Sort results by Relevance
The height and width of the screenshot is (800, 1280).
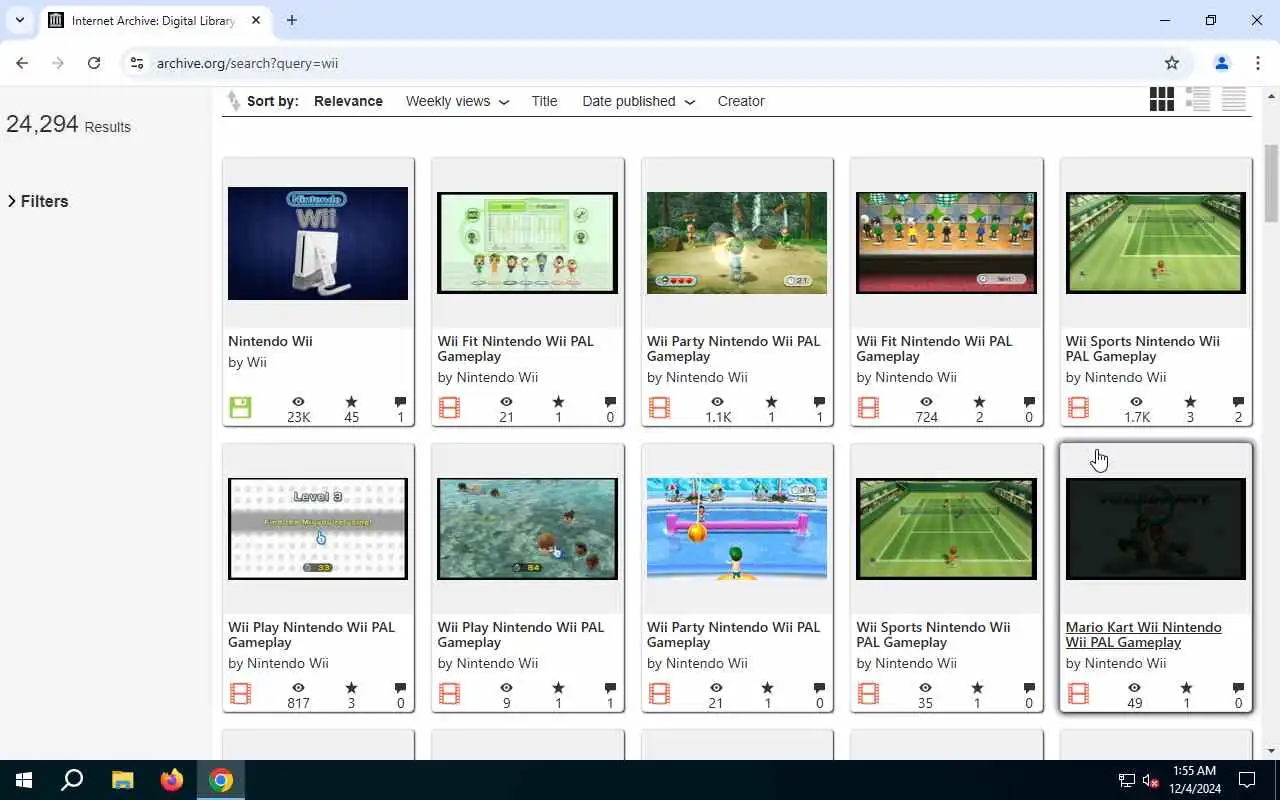pos(348,101)
